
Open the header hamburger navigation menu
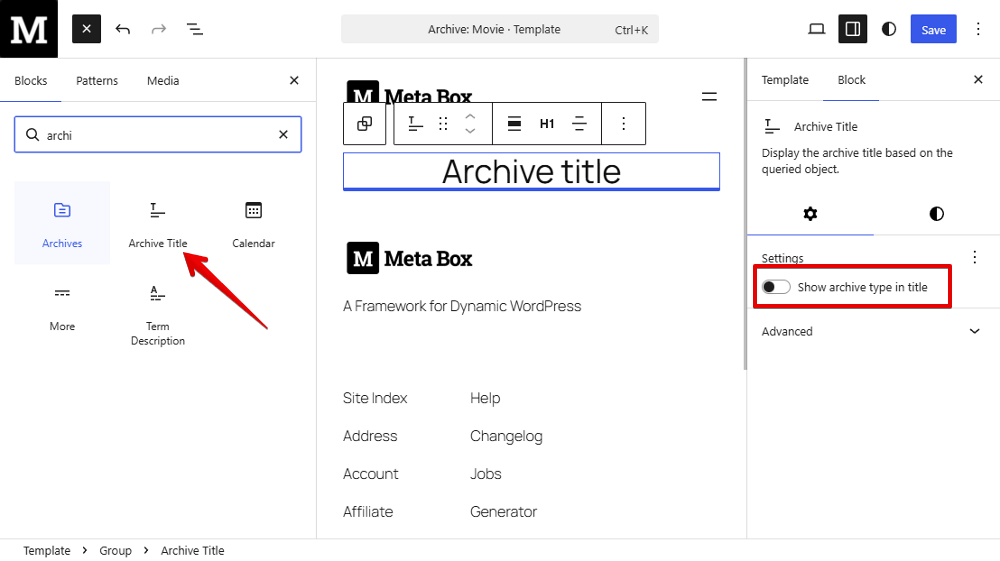(709, 97)
